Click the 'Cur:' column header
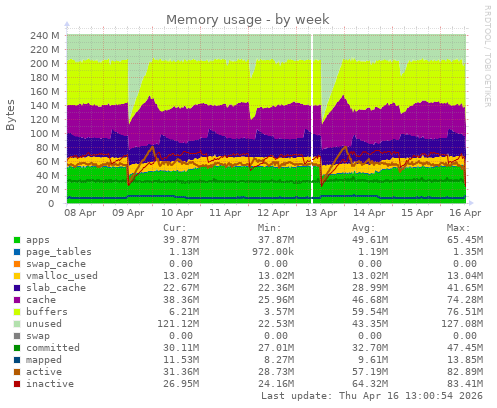 tap(175, 228)
